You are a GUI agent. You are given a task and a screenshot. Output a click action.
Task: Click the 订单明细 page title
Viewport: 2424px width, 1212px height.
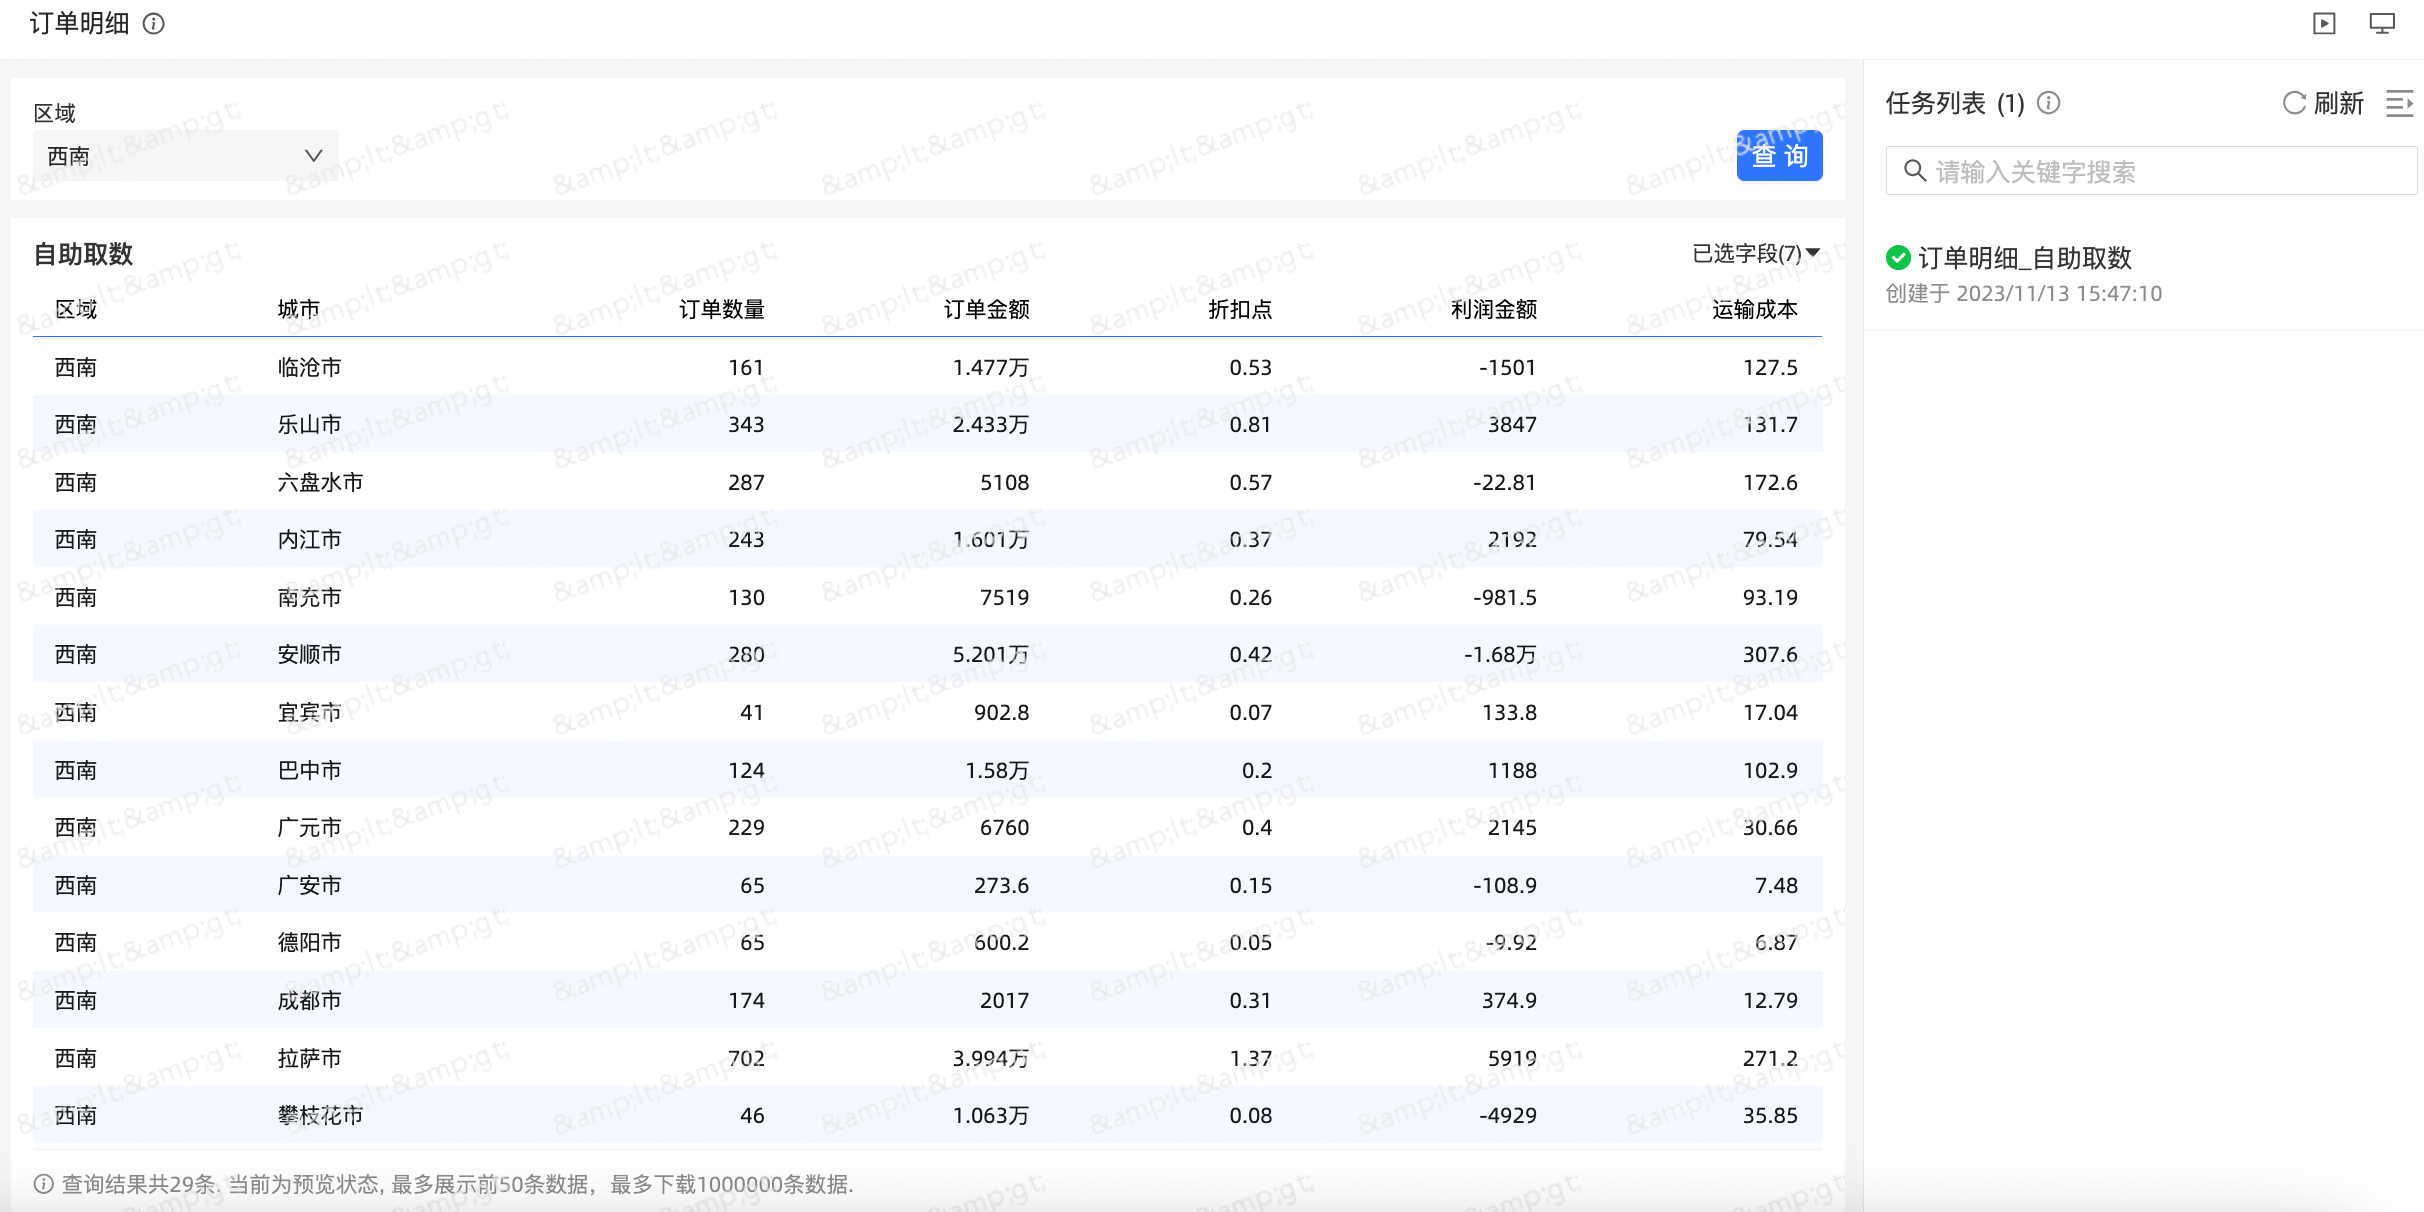point(80,23)
